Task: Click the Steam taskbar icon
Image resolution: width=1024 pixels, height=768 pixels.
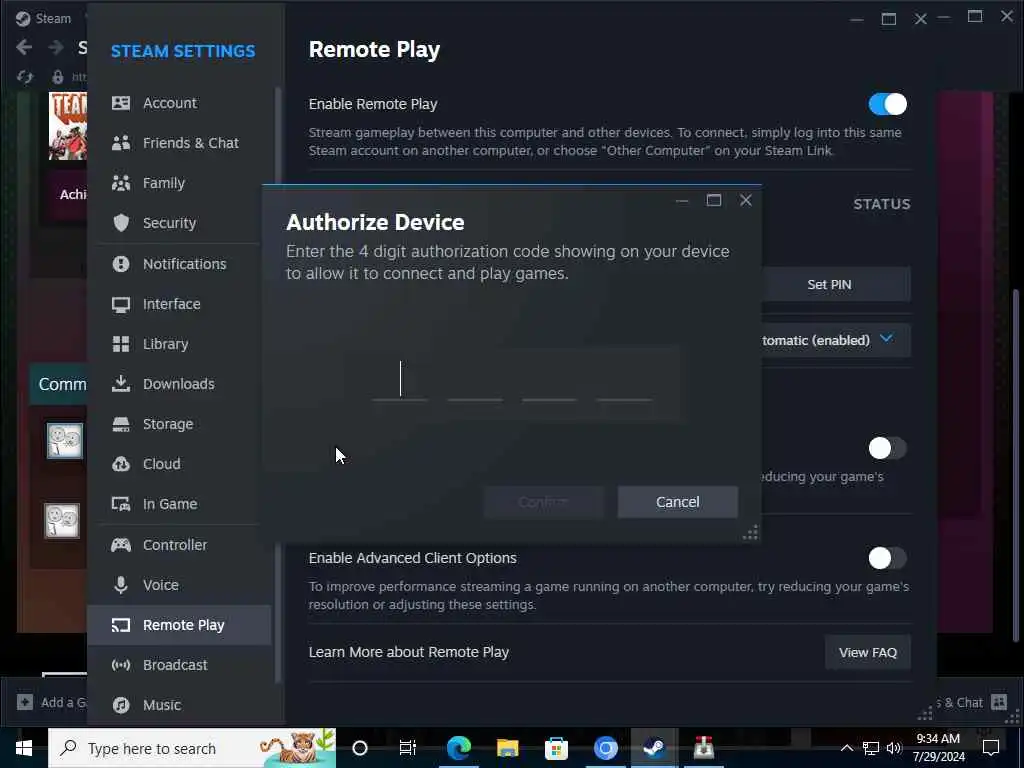Action: pos(654,748)
